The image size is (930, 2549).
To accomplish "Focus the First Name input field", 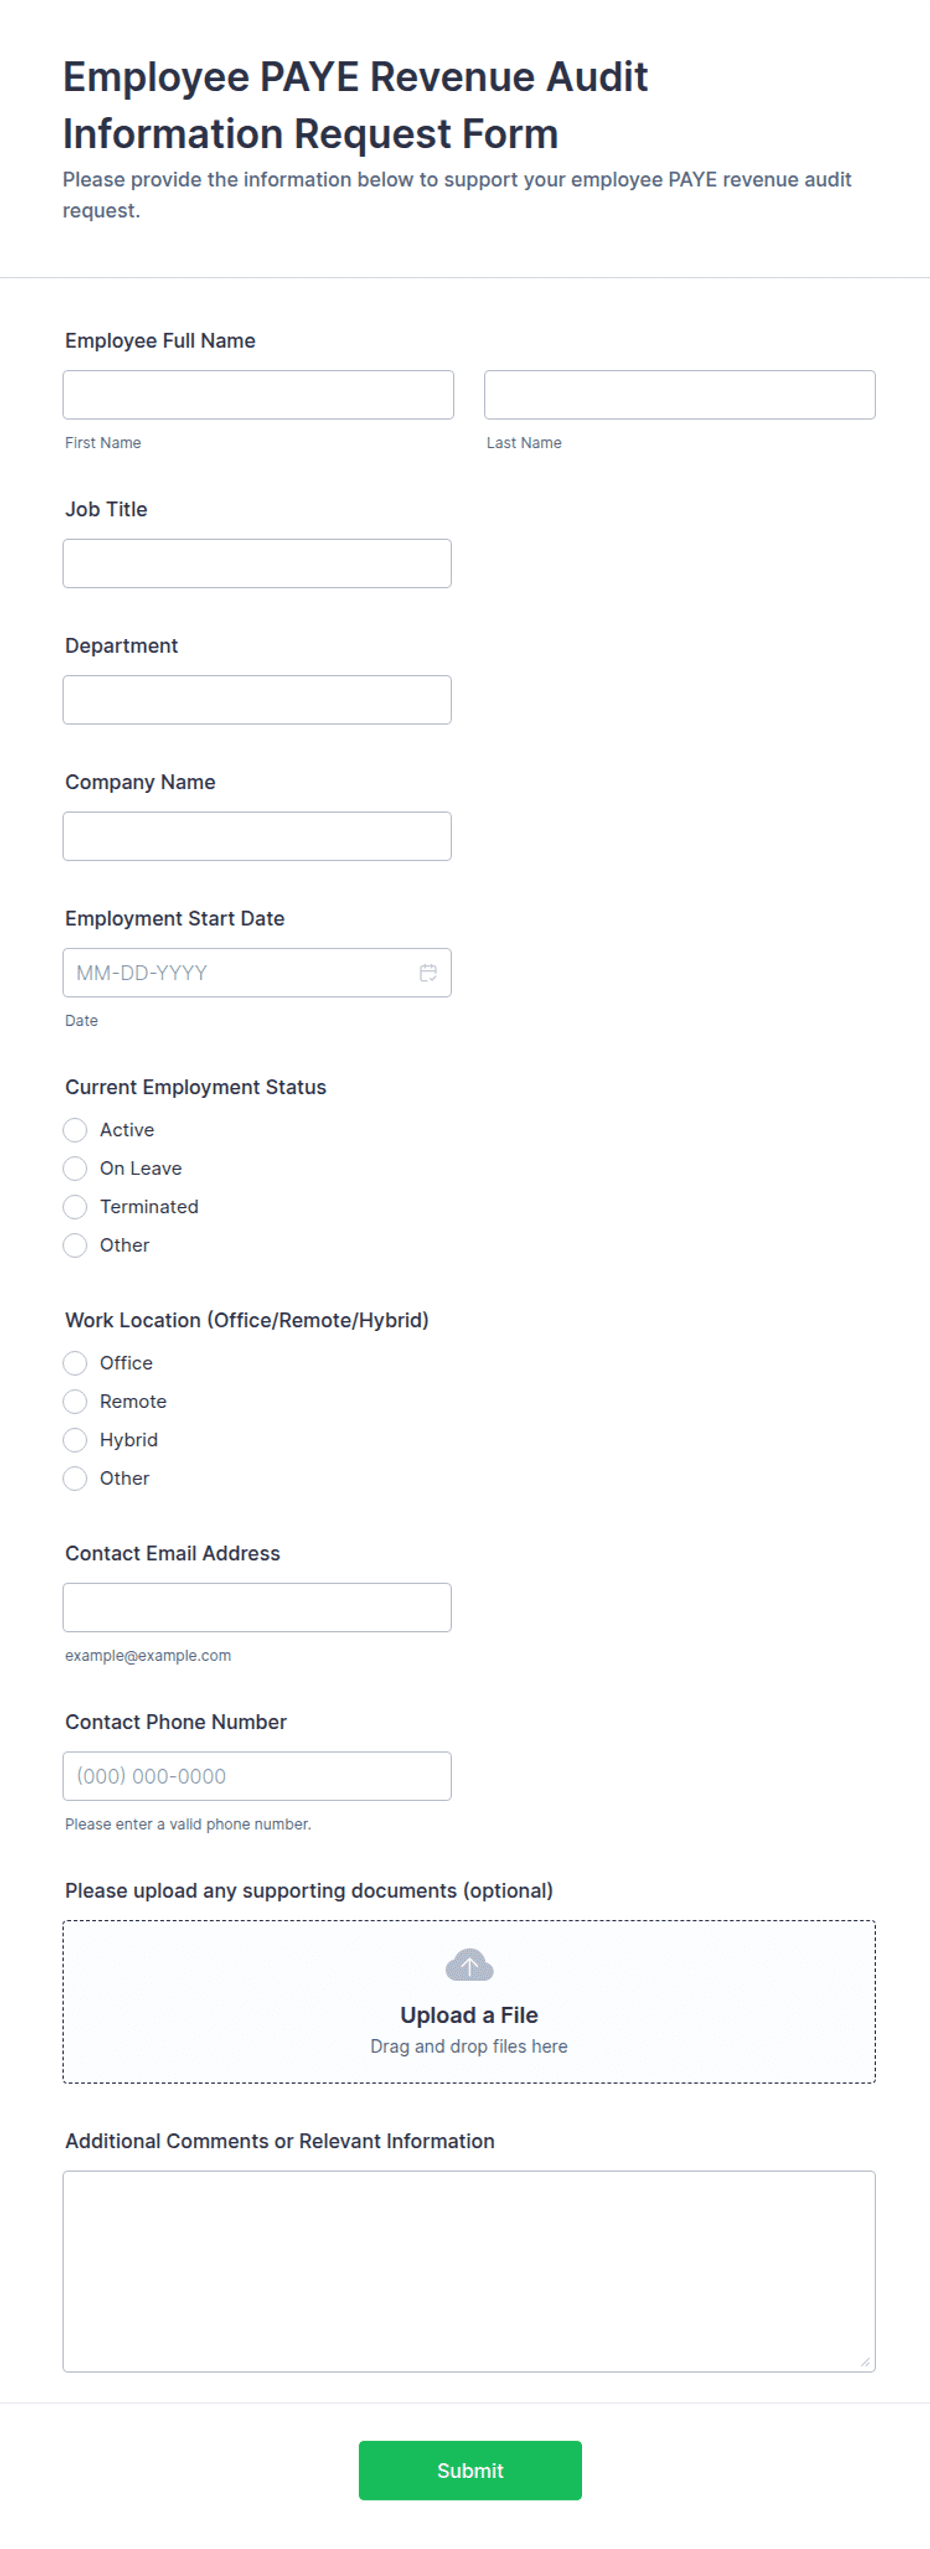I will (x=258, y=395).
